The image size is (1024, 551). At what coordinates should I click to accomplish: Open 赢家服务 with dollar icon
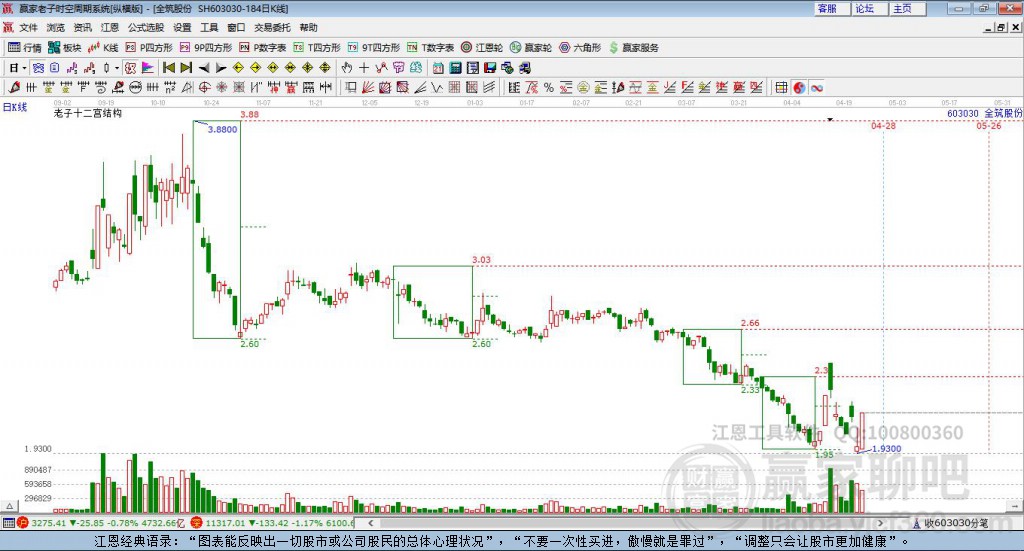(633, 48)
